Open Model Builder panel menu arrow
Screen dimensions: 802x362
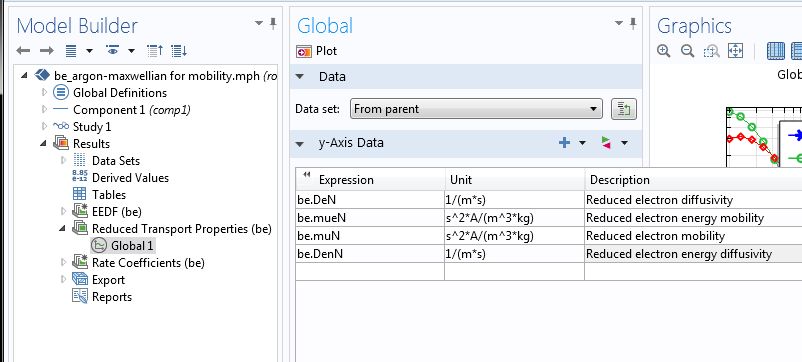tap(259, 24)
